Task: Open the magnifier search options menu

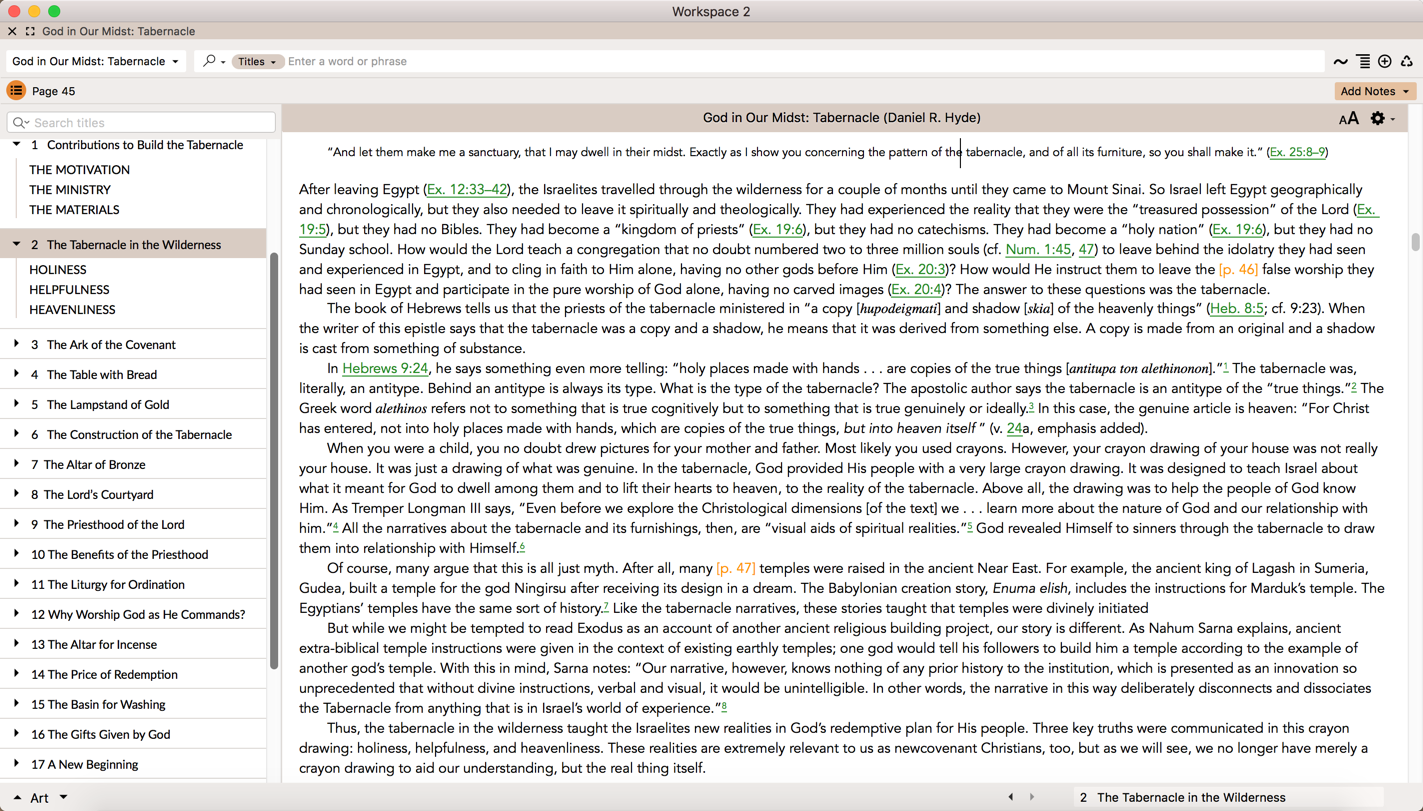Action: tap(213, 61)
